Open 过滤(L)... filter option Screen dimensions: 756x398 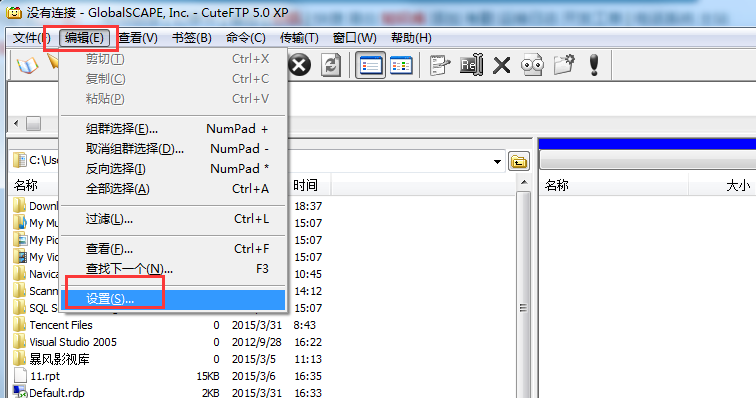[x=174, y=219]
